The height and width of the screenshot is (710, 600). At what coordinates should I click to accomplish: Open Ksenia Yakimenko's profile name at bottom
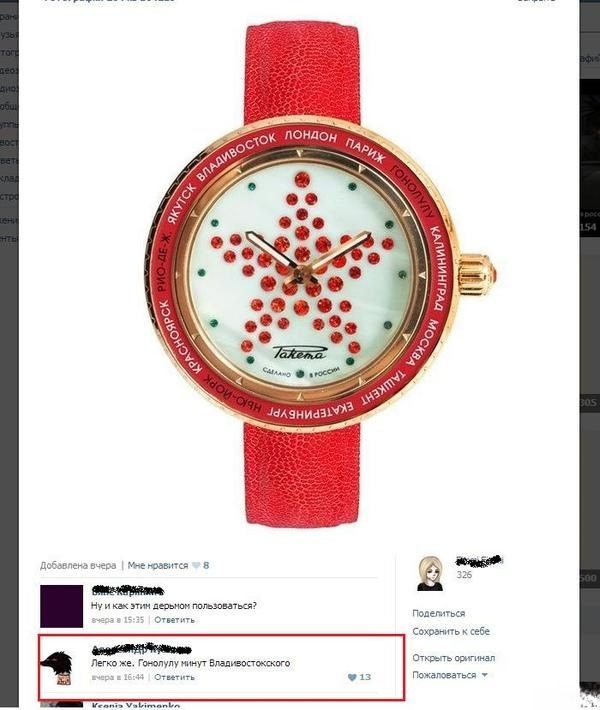coord(135,706)
